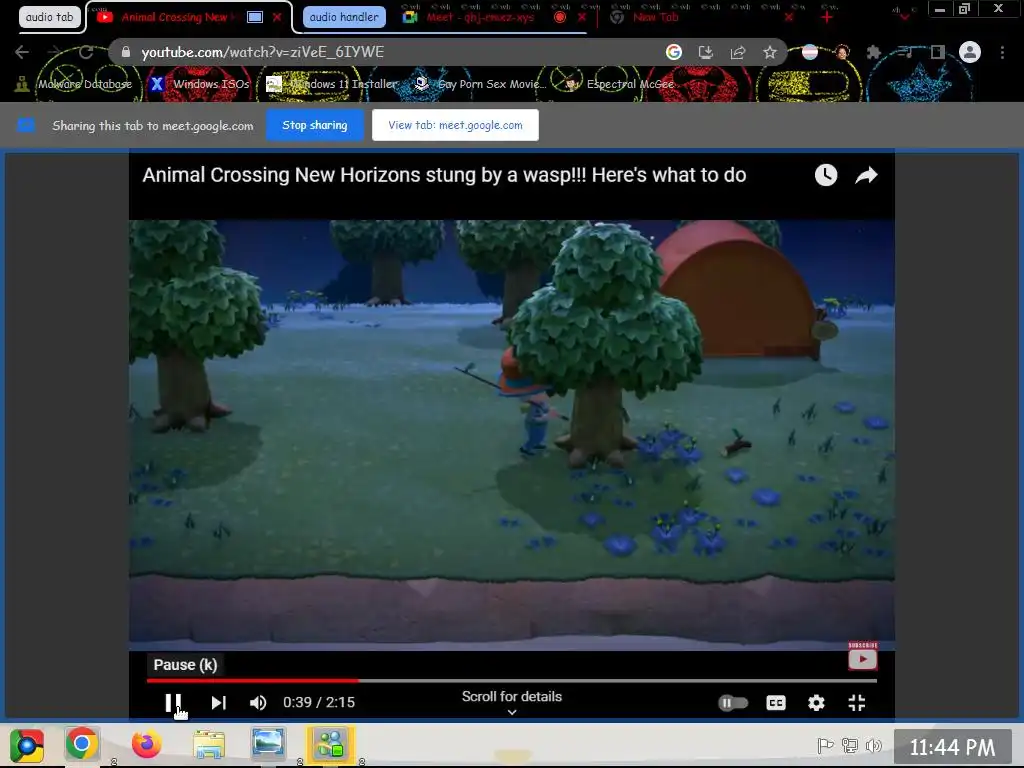Open File Explorer from the taskbar
Image resolution: width=1024 pixels, height=768 pixels.
pyautogui.click(x=209, y=744)
